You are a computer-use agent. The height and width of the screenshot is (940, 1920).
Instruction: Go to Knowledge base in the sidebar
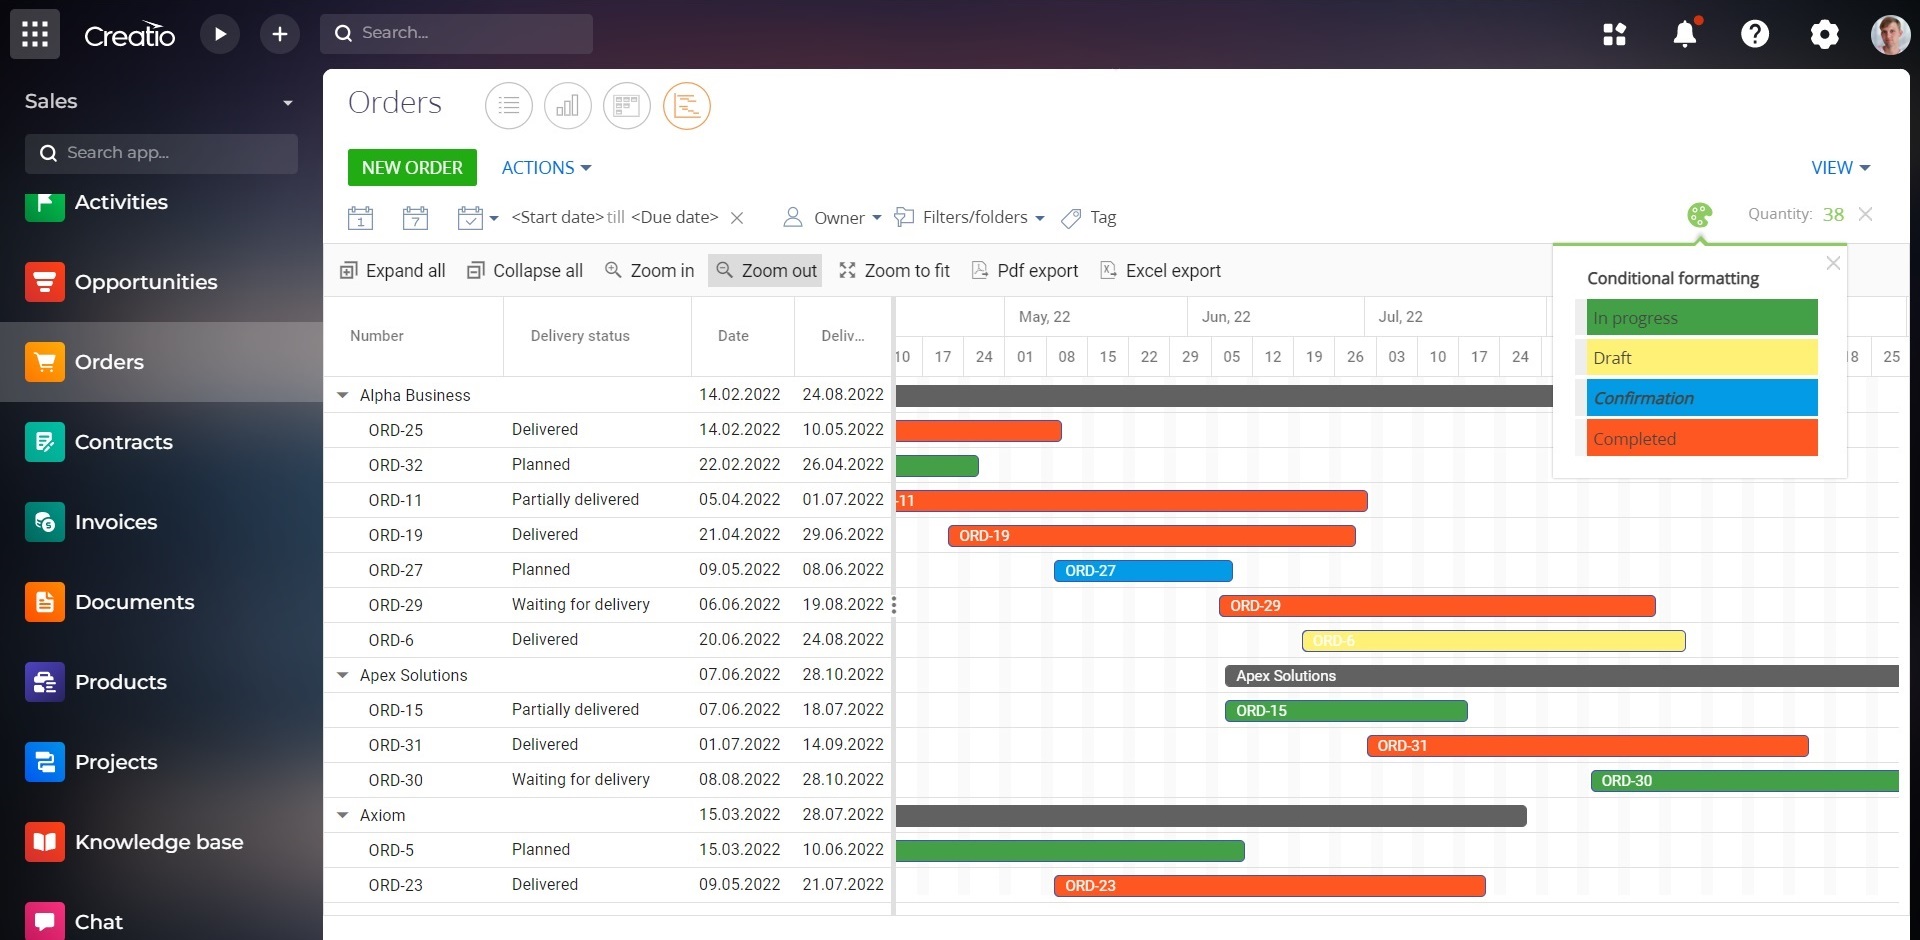tap(158, 841)
